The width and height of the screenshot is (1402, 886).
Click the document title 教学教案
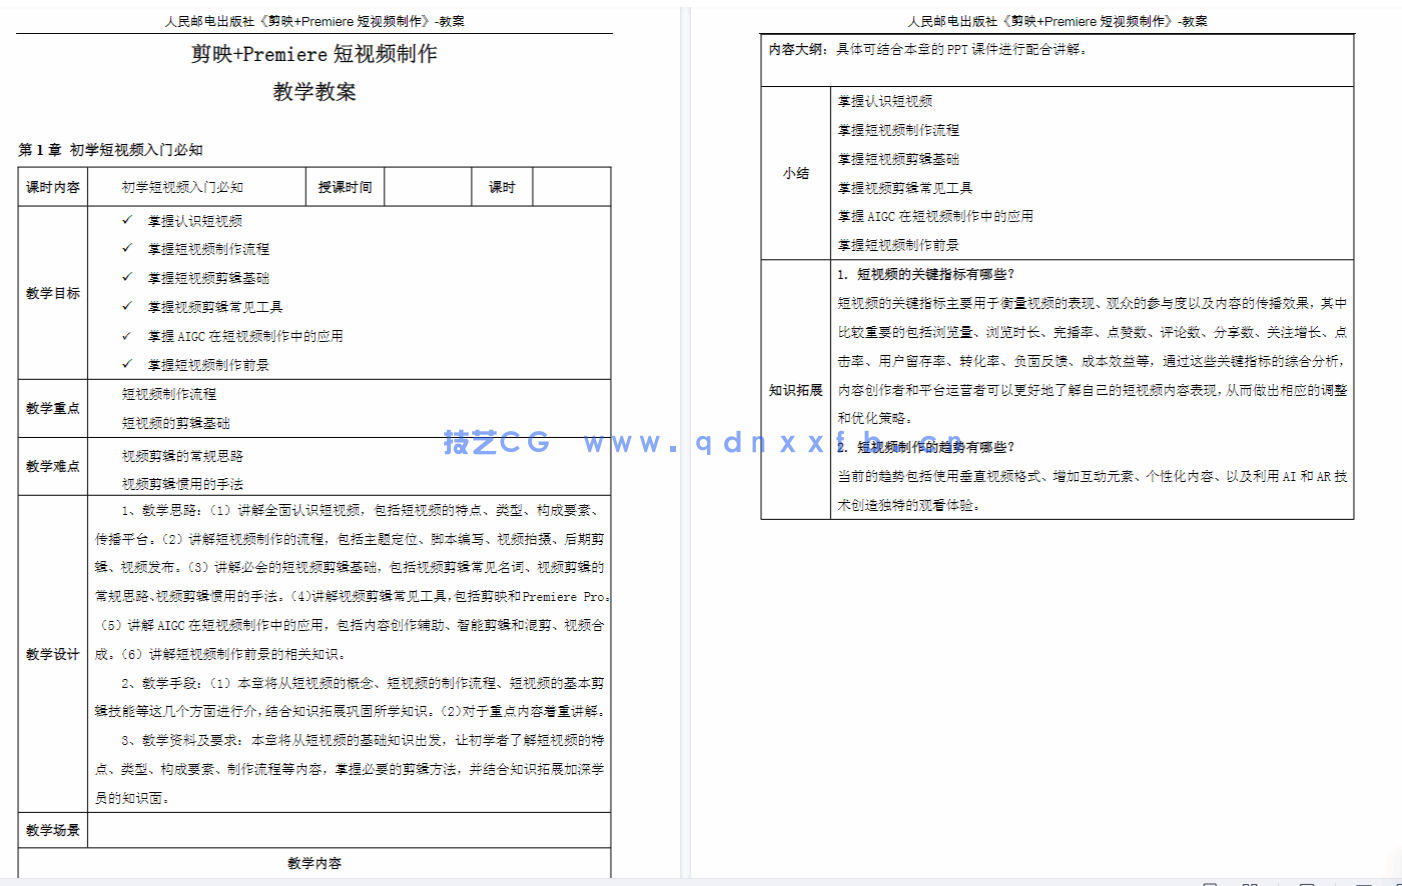(314, 92)
